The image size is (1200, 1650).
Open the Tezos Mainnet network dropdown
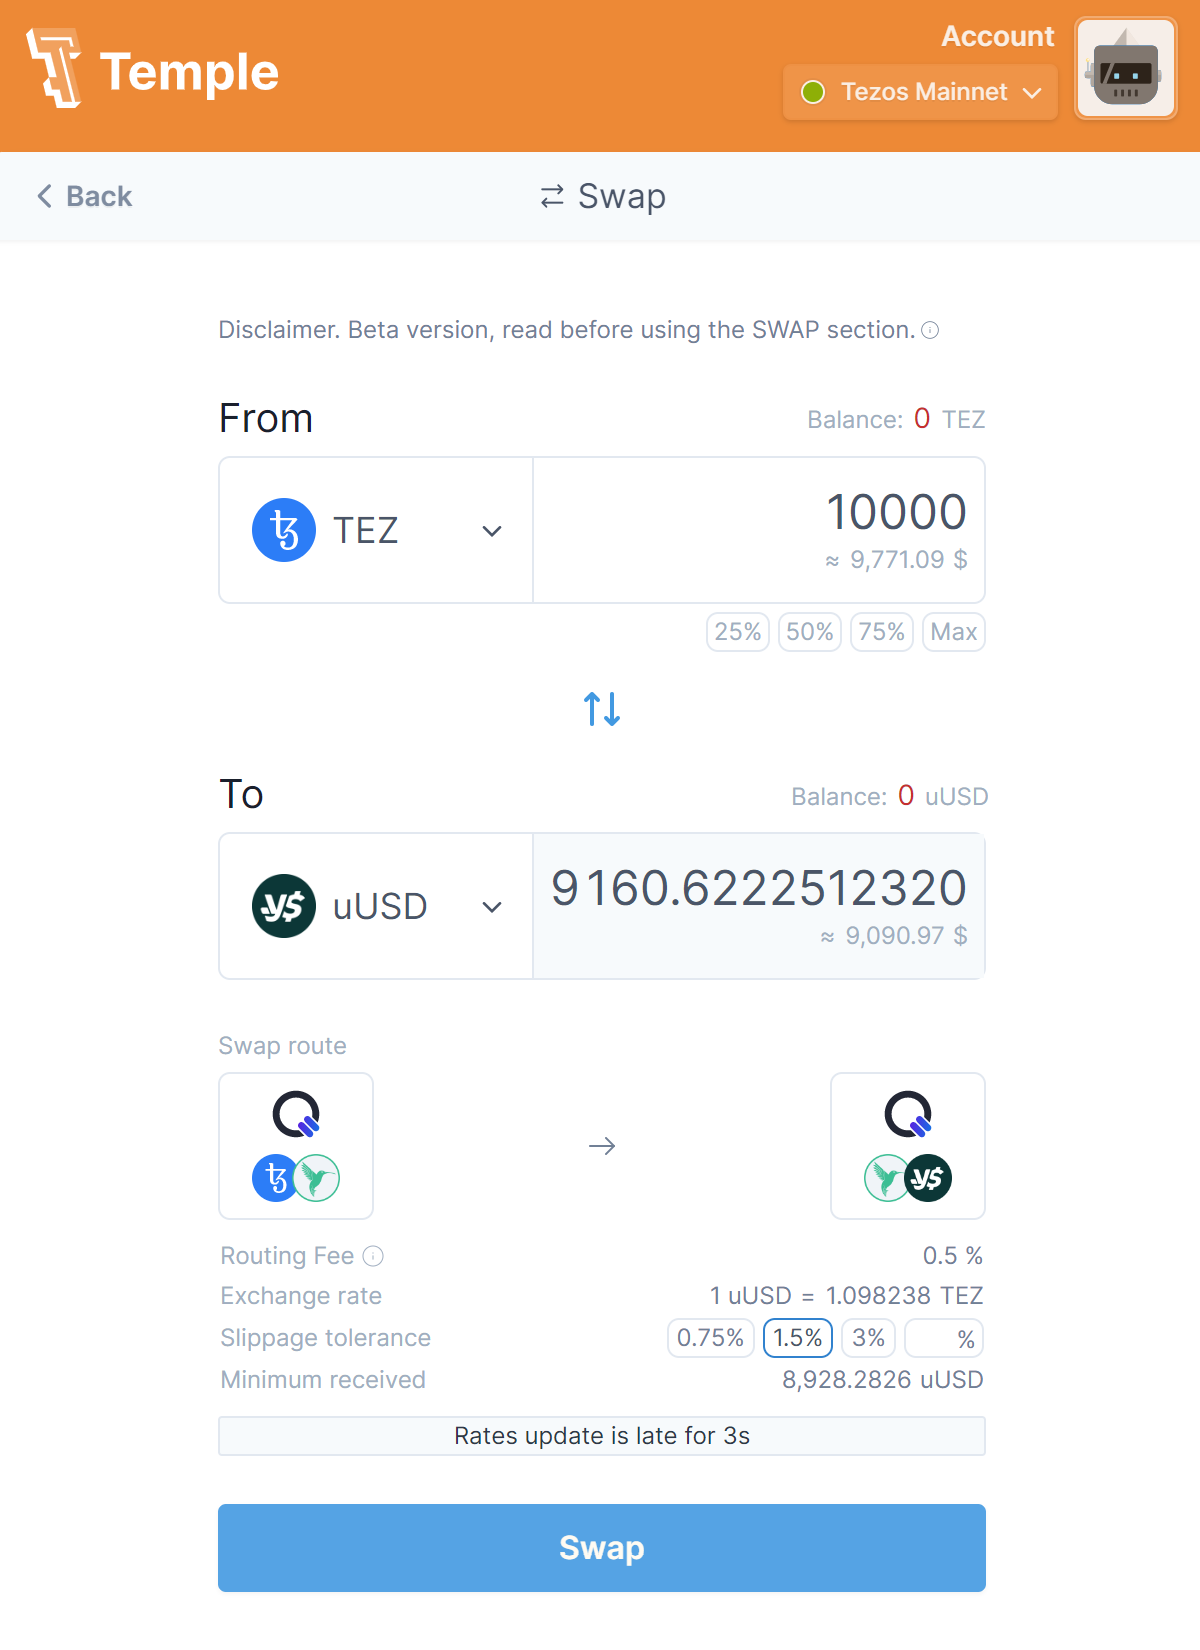click(920, 92)
